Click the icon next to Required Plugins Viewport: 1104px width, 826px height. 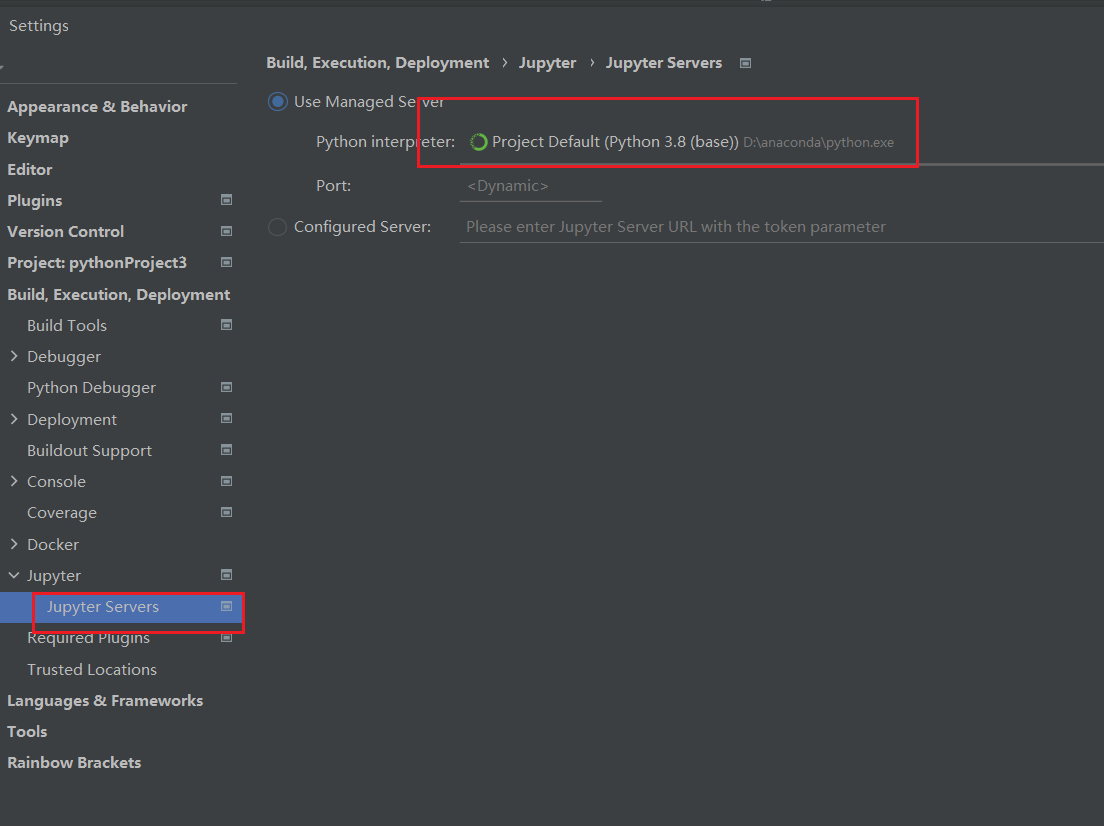225,637
